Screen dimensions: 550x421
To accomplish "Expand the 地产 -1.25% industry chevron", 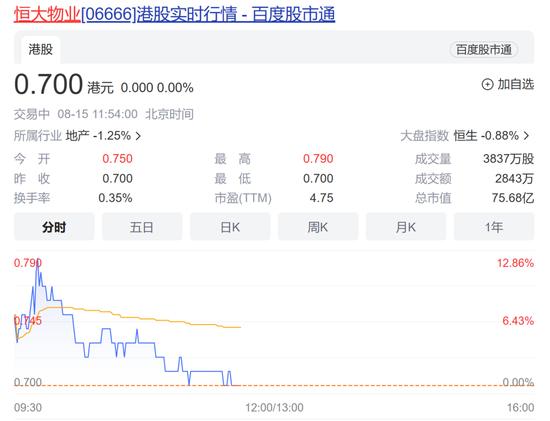I will pyautogui.click(x=138, y=136).
